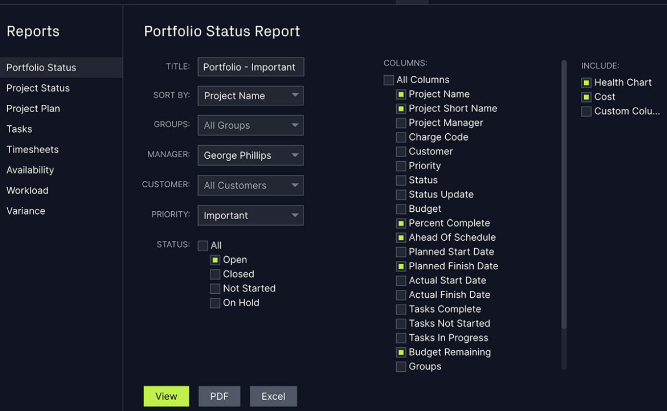
Task: Uncheck the Project Name column checkbox
Action: [401, 95]
